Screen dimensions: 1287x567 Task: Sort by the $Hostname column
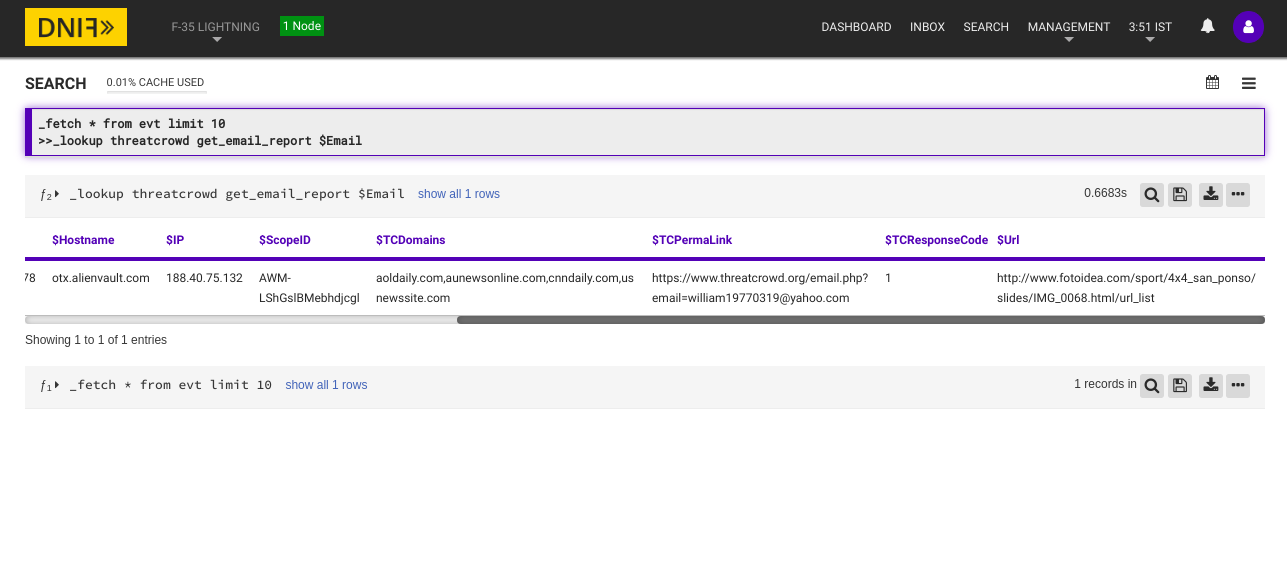83,240
